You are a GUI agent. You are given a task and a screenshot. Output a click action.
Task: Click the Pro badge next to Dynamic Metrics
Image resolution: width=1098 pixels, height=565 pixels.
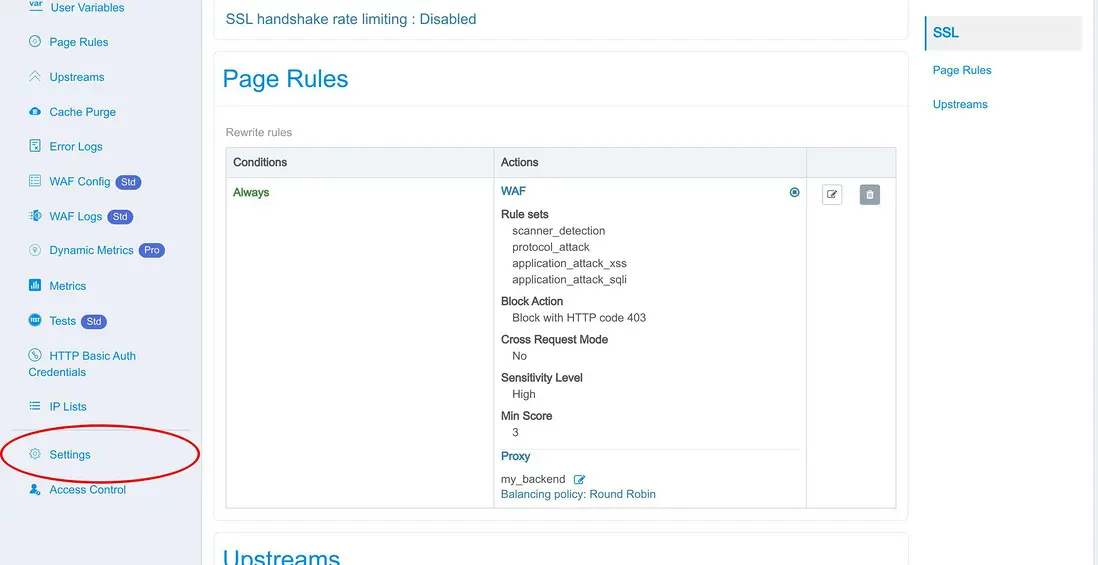(x=151, y=250)
